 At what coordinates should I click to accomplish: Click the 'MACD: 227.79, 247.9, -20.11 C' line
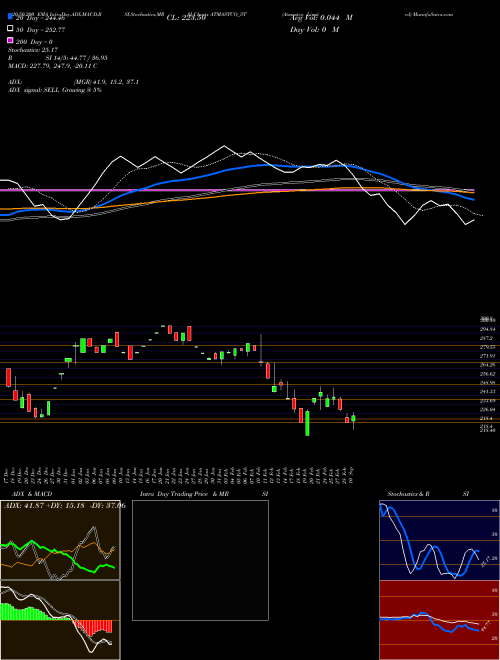[53, 66]
